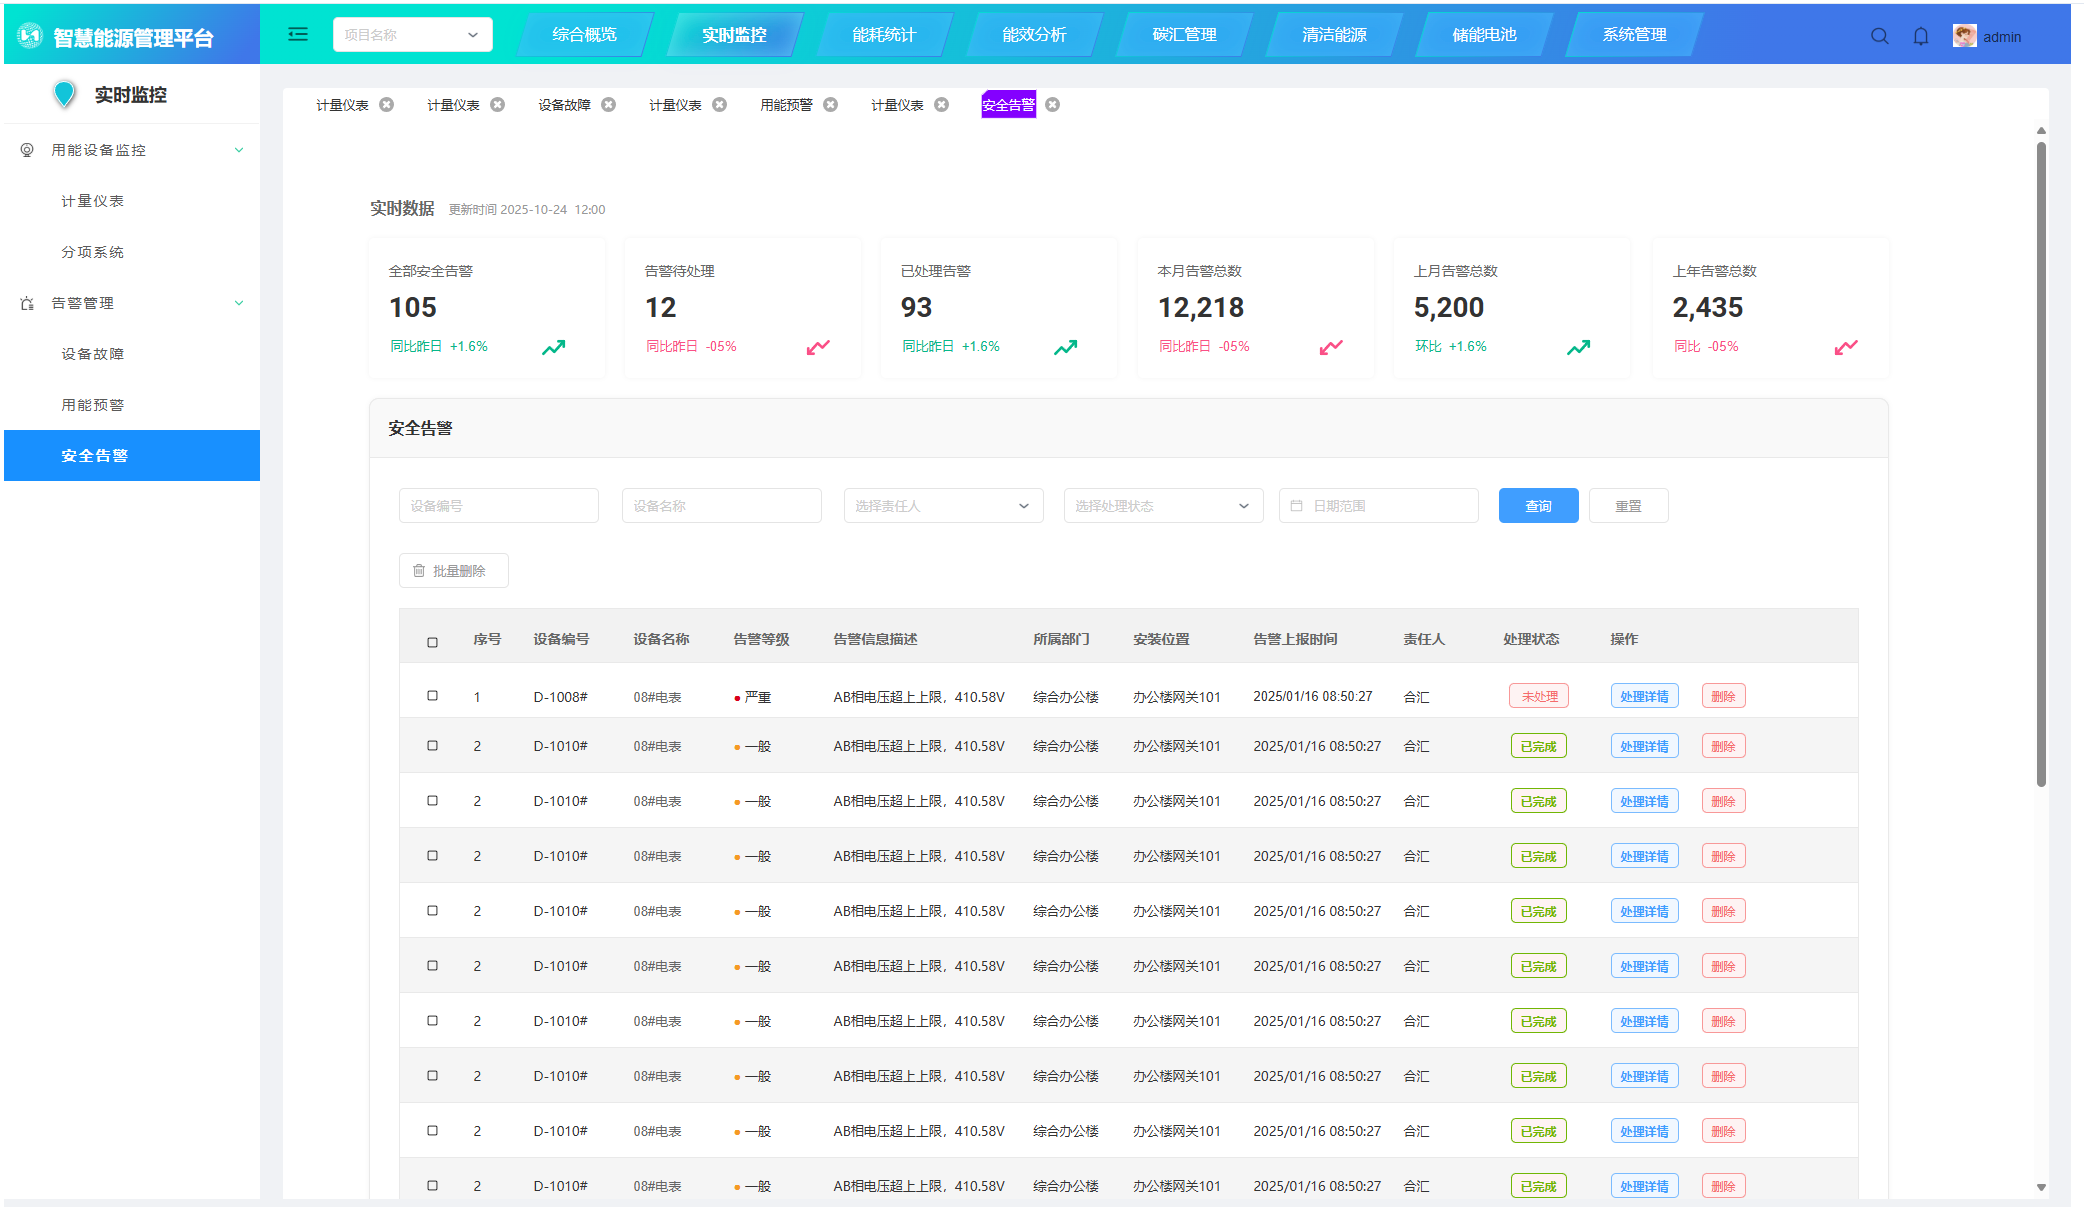Click the calendar icon in 日期范围 field
Screen dimensions: 2084x1215
pos(1296,506)
